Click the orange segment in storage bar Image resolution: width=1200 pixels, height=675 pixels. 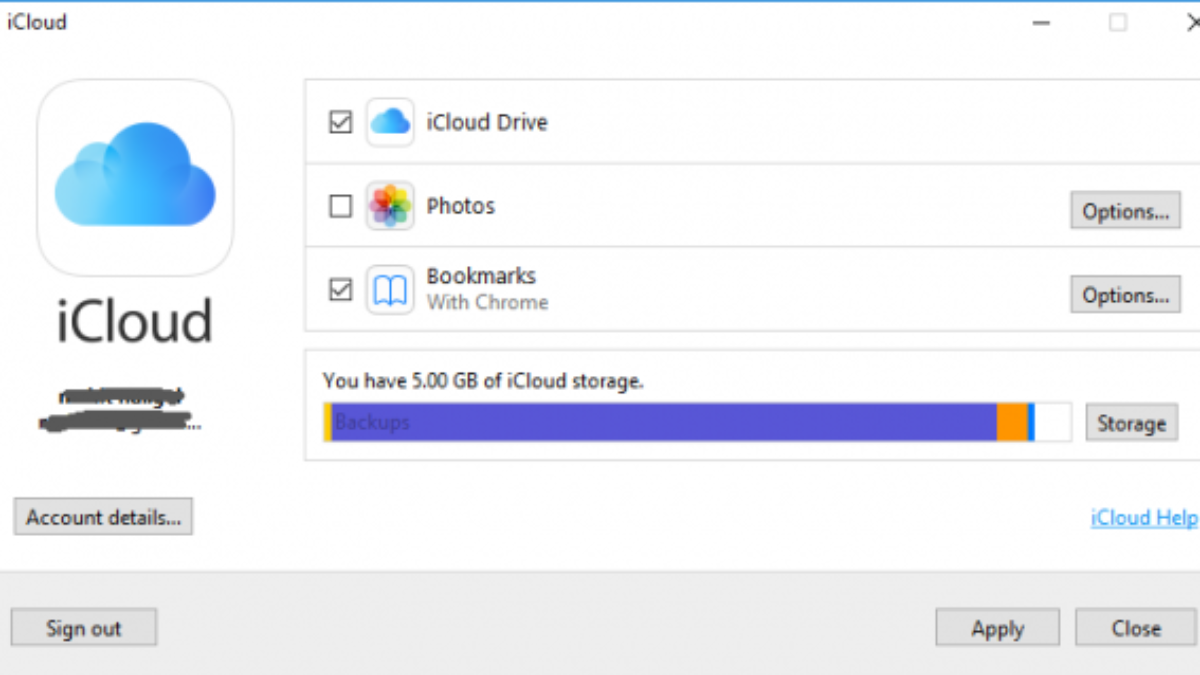[1012, 422]
